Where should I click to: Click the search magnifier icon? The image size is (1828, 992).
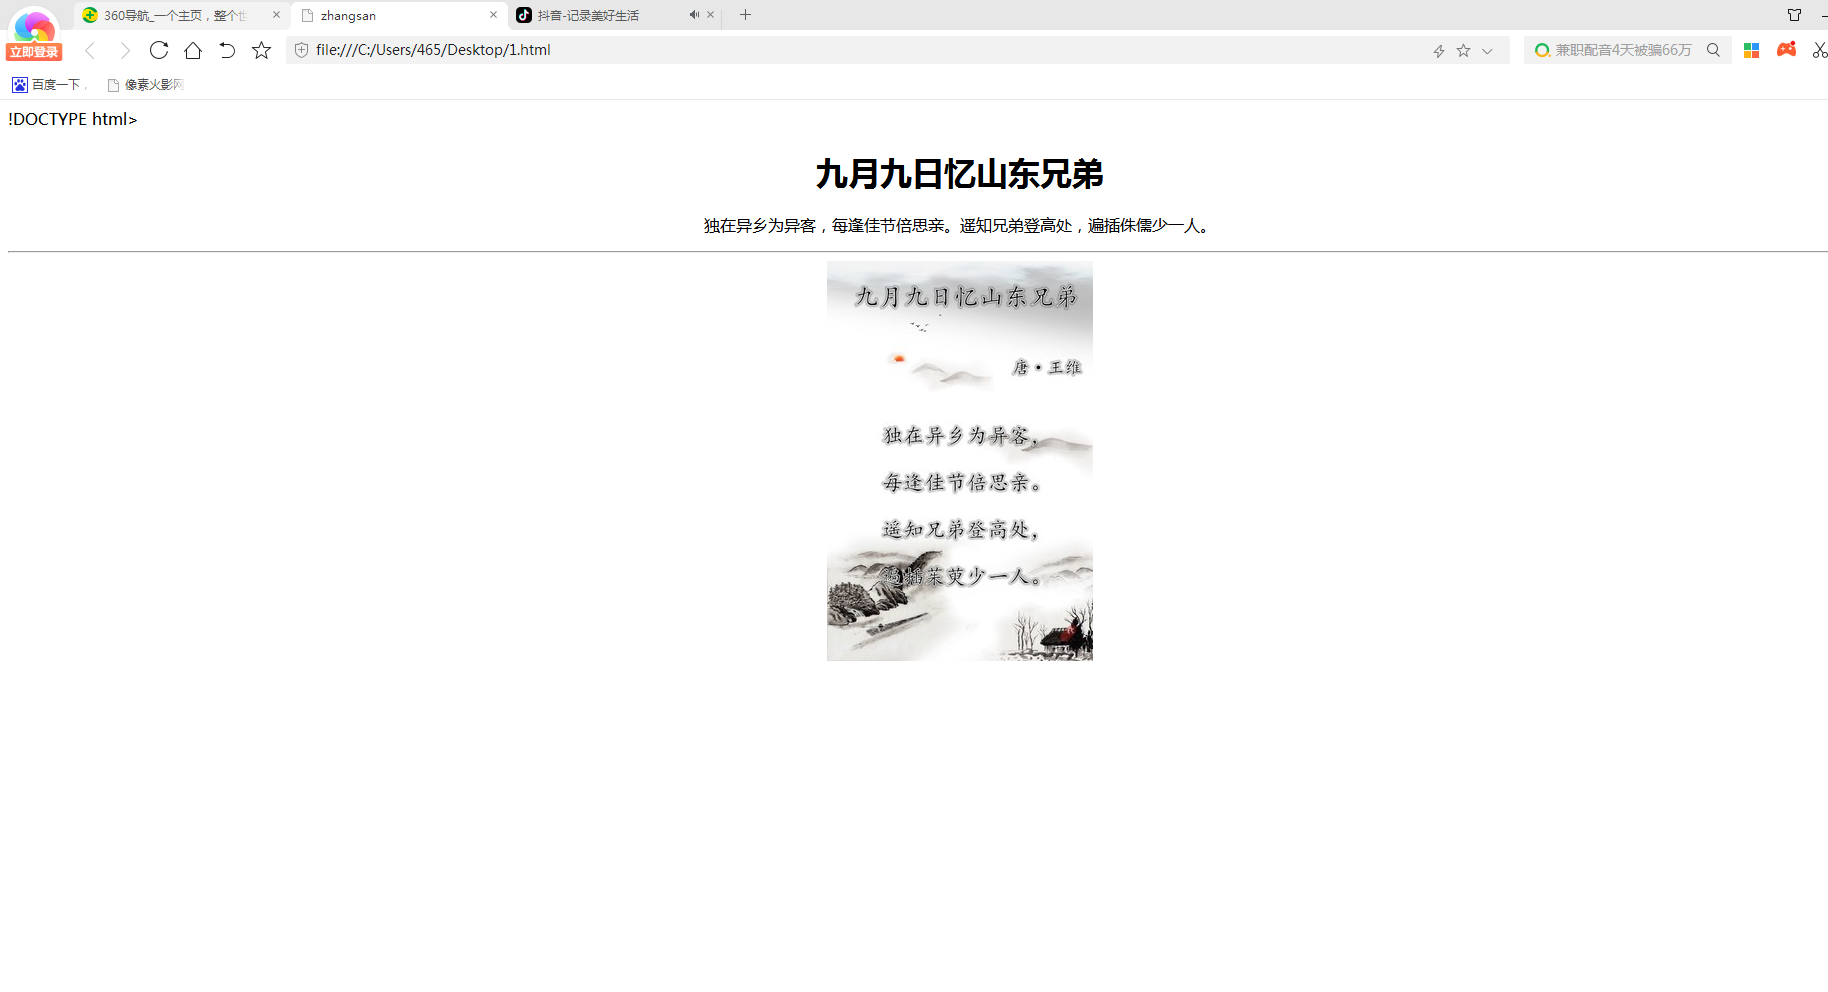tap(1713, 50)
